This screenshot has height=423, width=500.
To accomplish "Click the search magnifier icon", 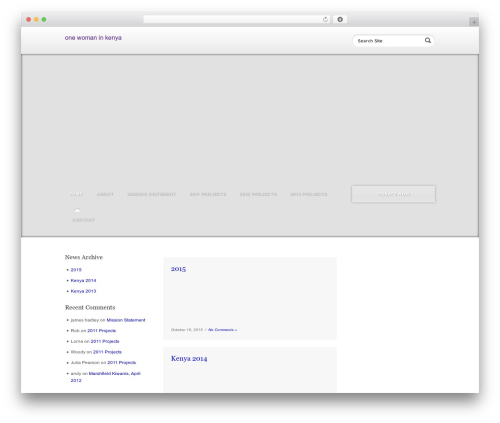I will 428,40.
